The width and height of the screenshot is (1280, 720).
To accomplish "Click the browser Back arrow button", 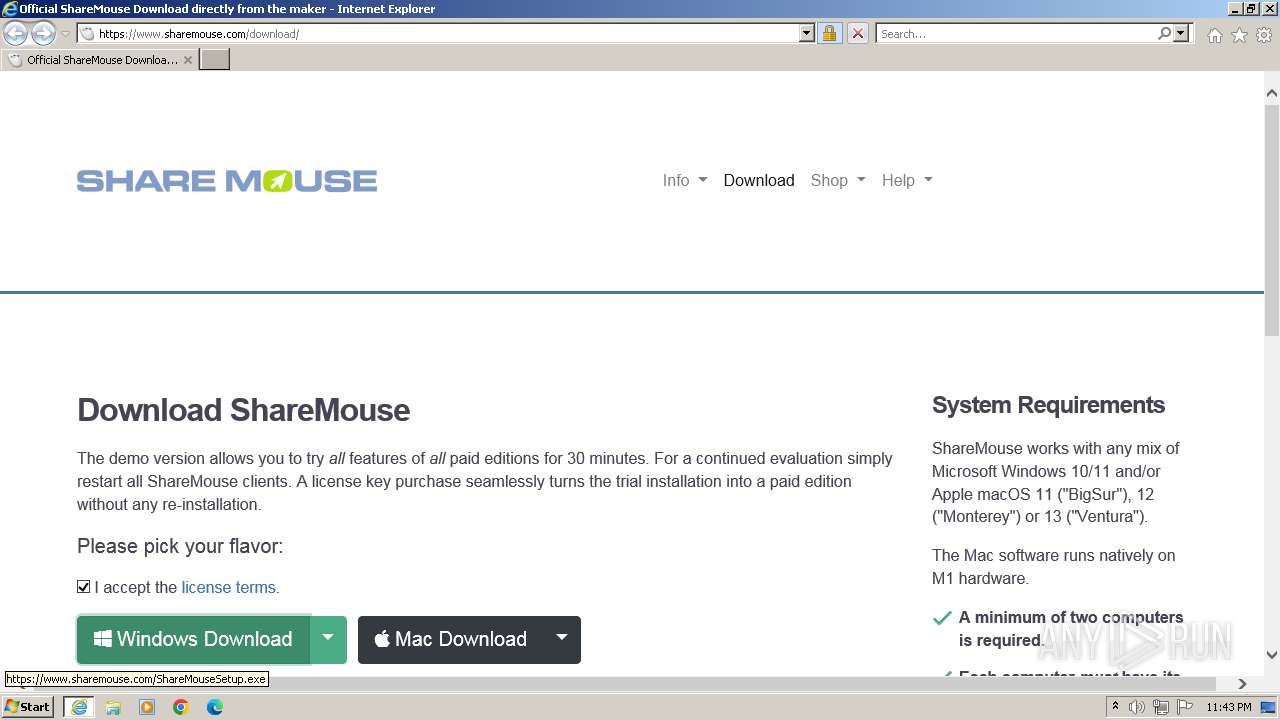I will click(x=15, y=33).
